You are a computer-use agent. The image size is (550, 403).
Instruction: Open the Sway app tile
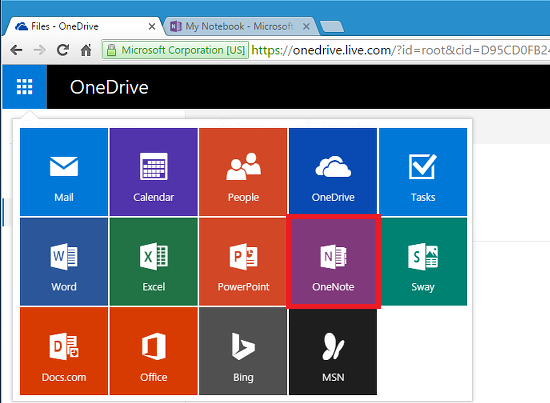(423, 262)
